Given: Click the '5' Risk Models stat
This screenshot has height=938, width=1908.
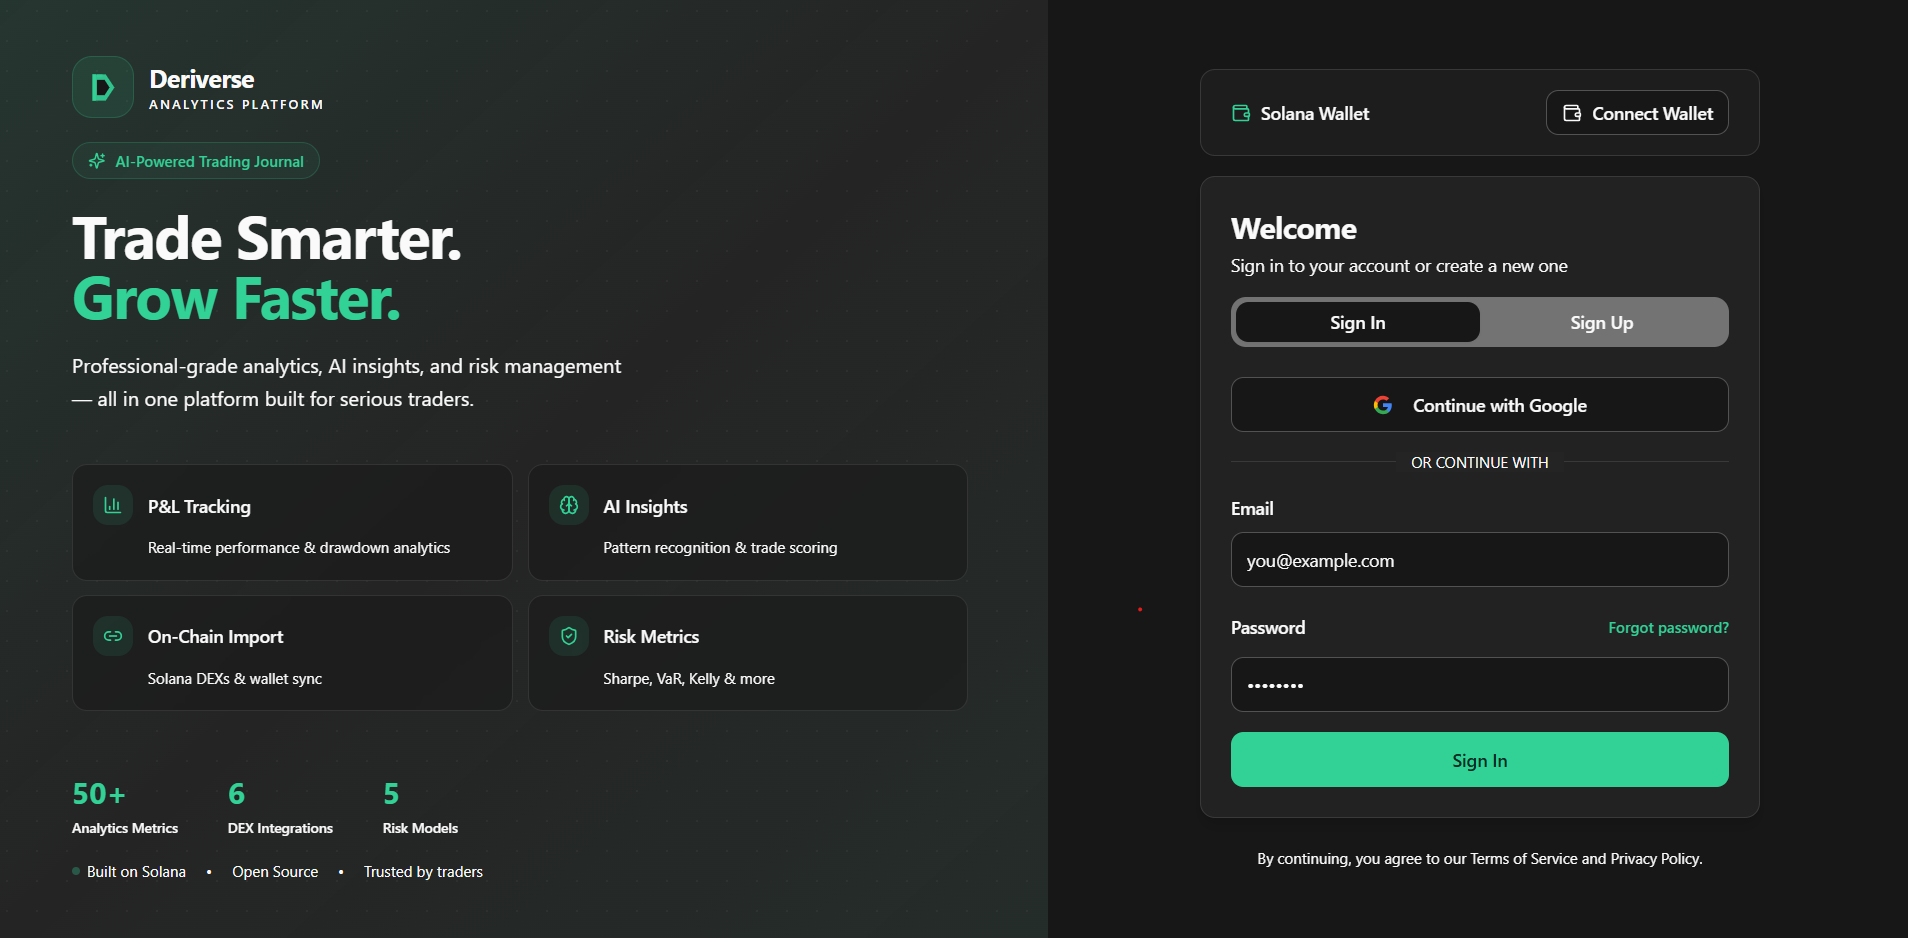Looking at the screenshot, I should [x=391, y=794].
